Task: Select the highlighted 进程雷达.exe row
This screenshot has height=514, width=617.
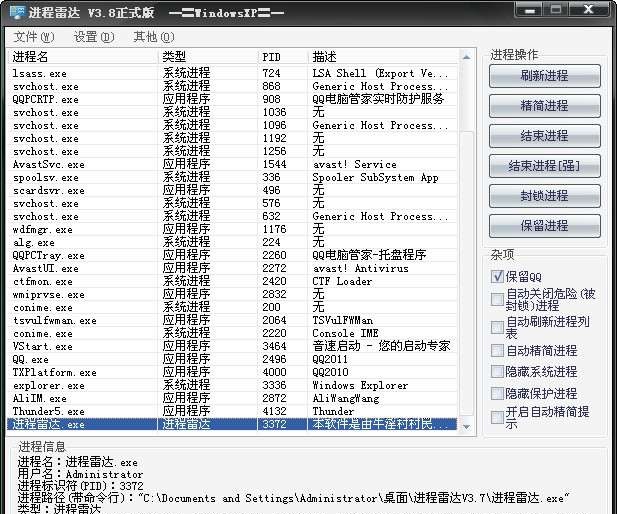Action: pos(232,424)
